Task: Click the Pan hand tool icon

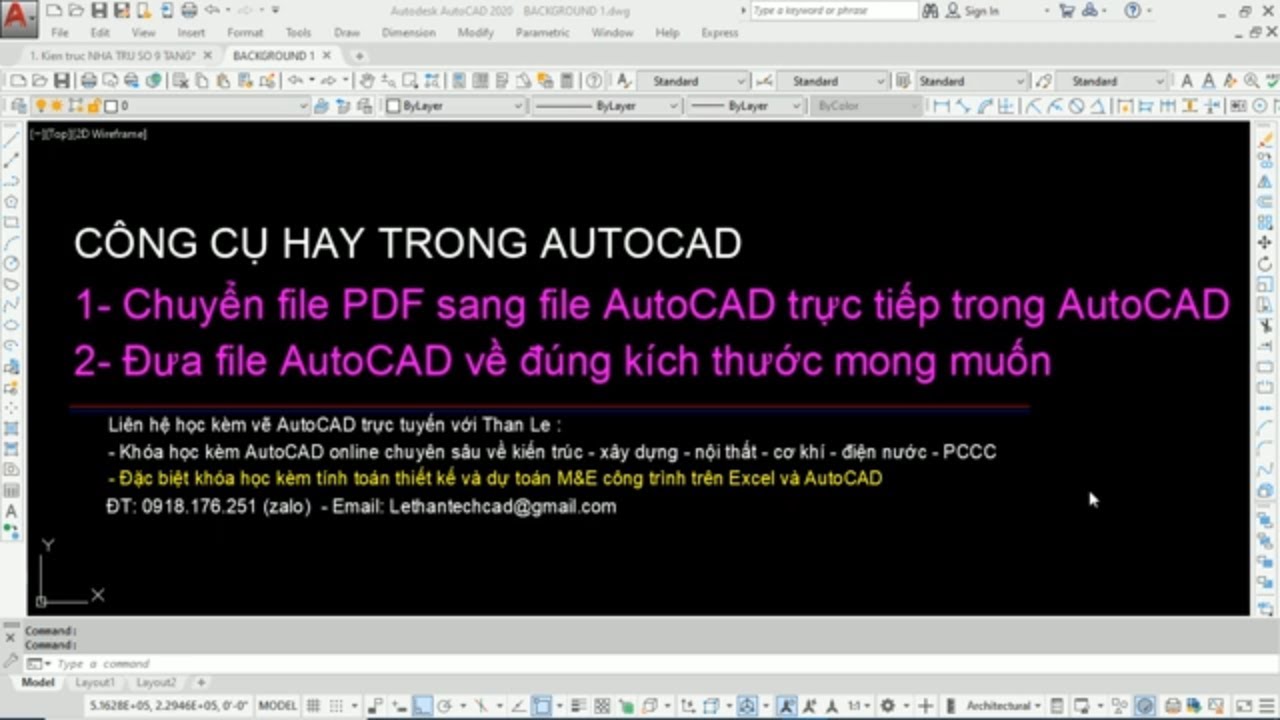Action: coord(366,81)
